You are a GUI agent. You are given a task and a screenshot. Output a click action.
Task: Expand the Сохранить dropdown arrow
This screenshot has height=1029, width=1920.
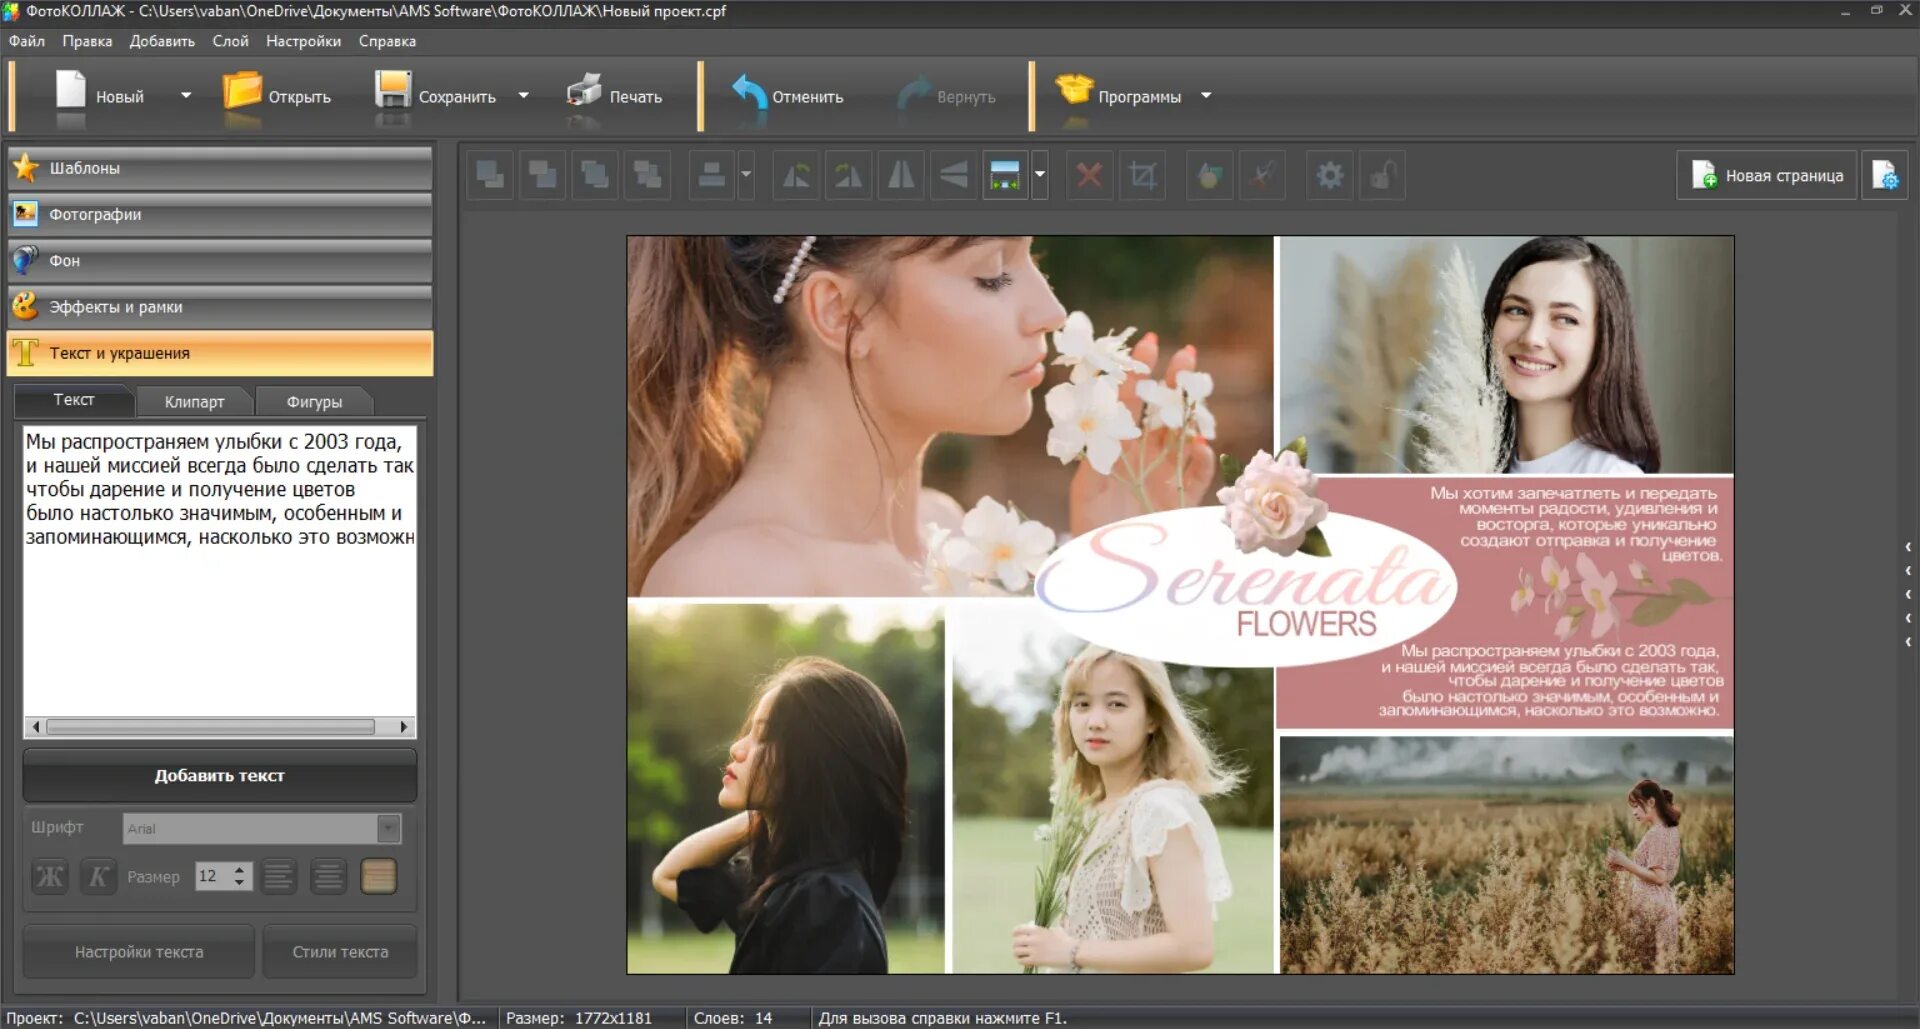[x=523, y=96]
